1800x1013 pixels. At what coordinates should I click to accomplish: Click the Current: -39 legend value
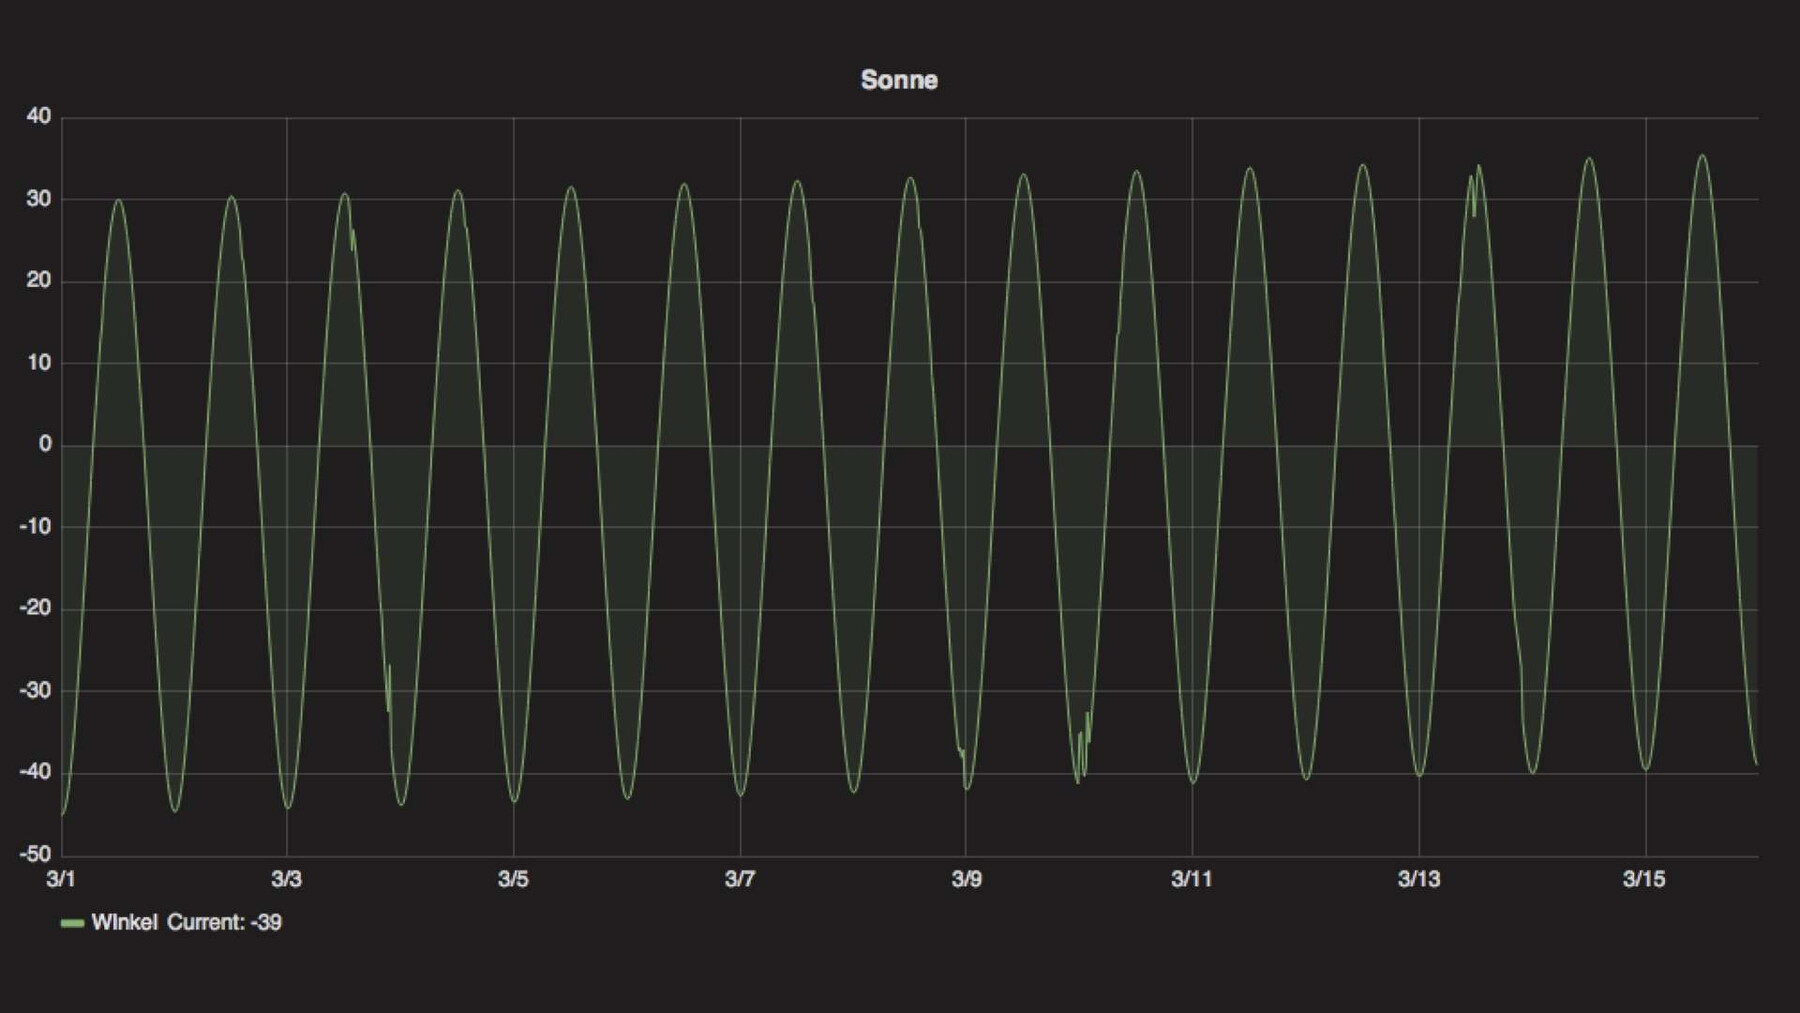click(x=224, y=922)
